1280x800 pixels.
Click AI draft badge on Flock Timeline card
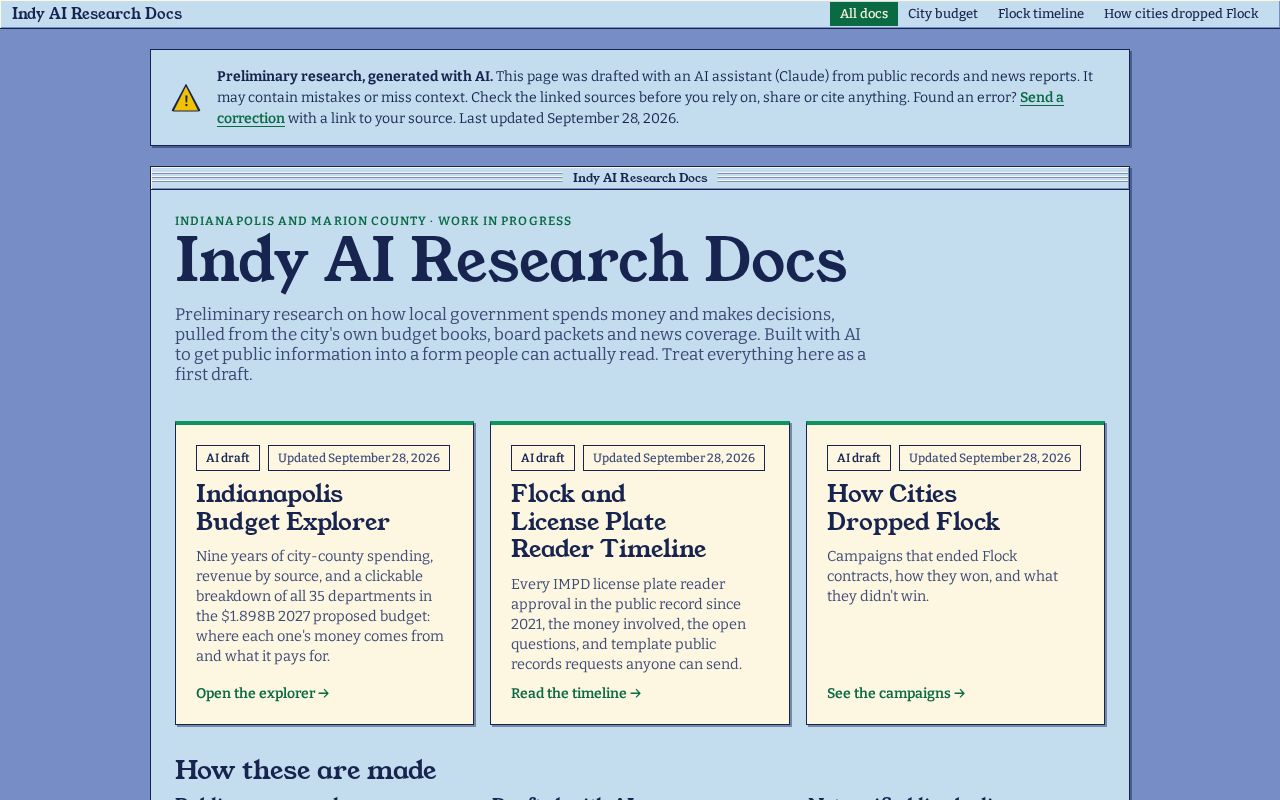coord(543,458)
